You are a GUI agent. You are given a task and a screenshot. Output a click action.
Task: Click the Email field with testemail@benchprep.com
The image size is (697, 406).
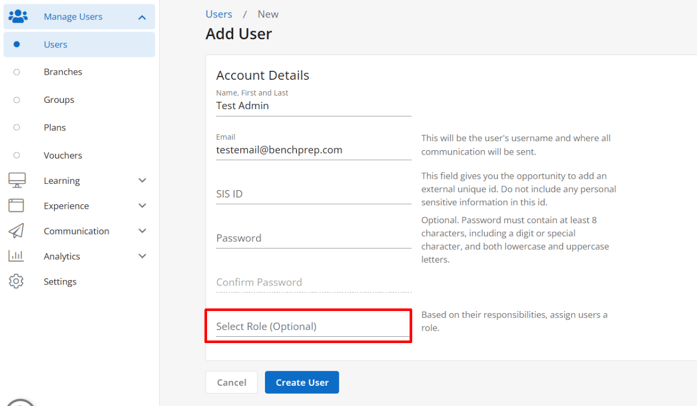pos(313,150)
